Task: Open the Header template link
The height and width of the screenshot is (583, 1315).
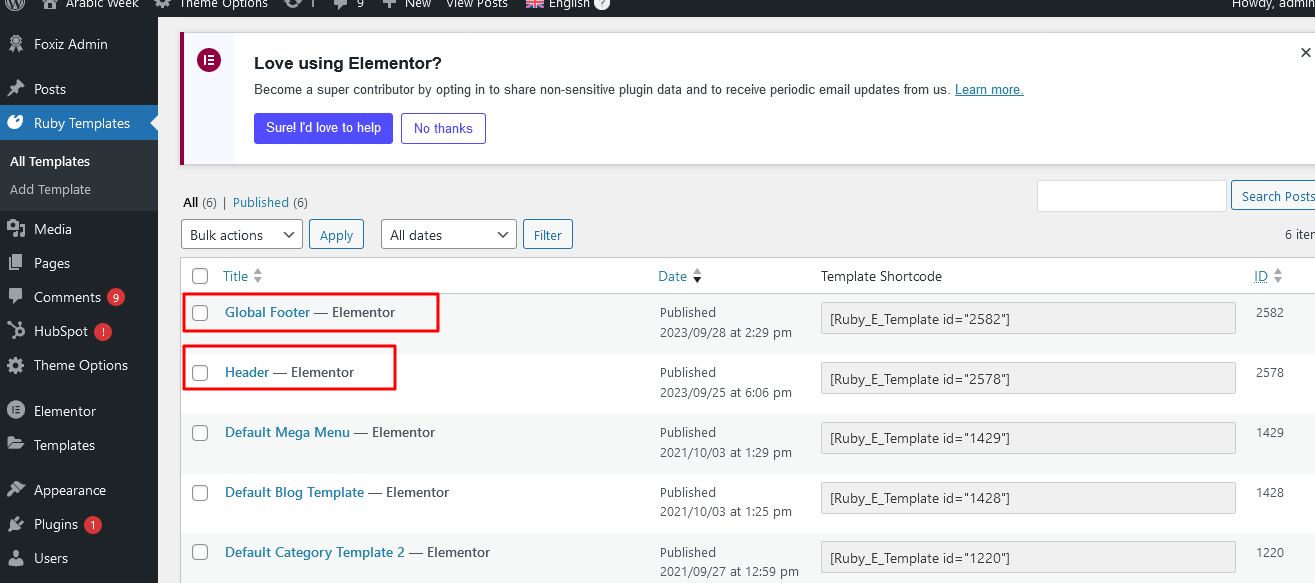Action: point(247,372)
